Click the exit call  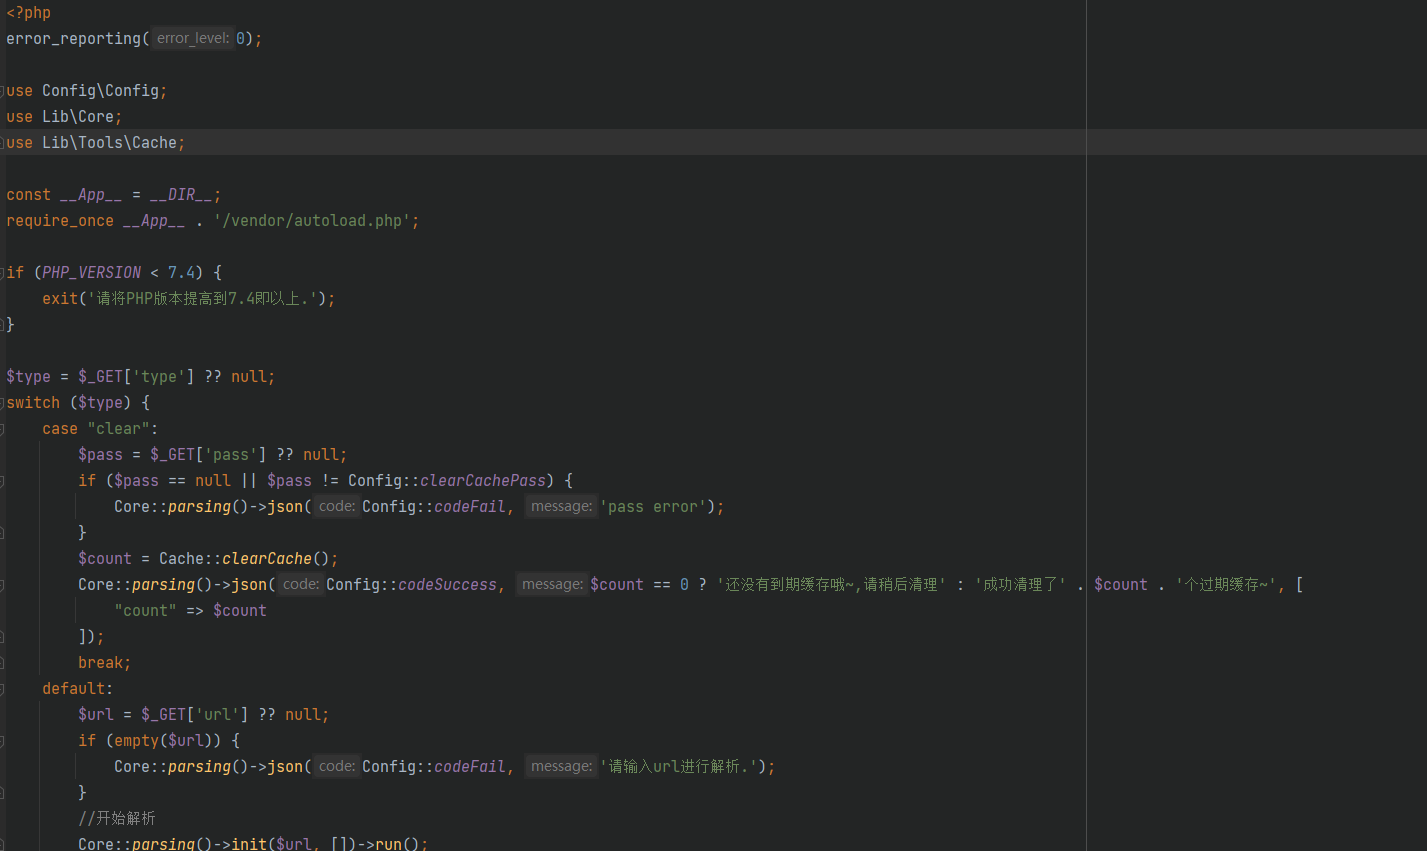click(60, 299)
